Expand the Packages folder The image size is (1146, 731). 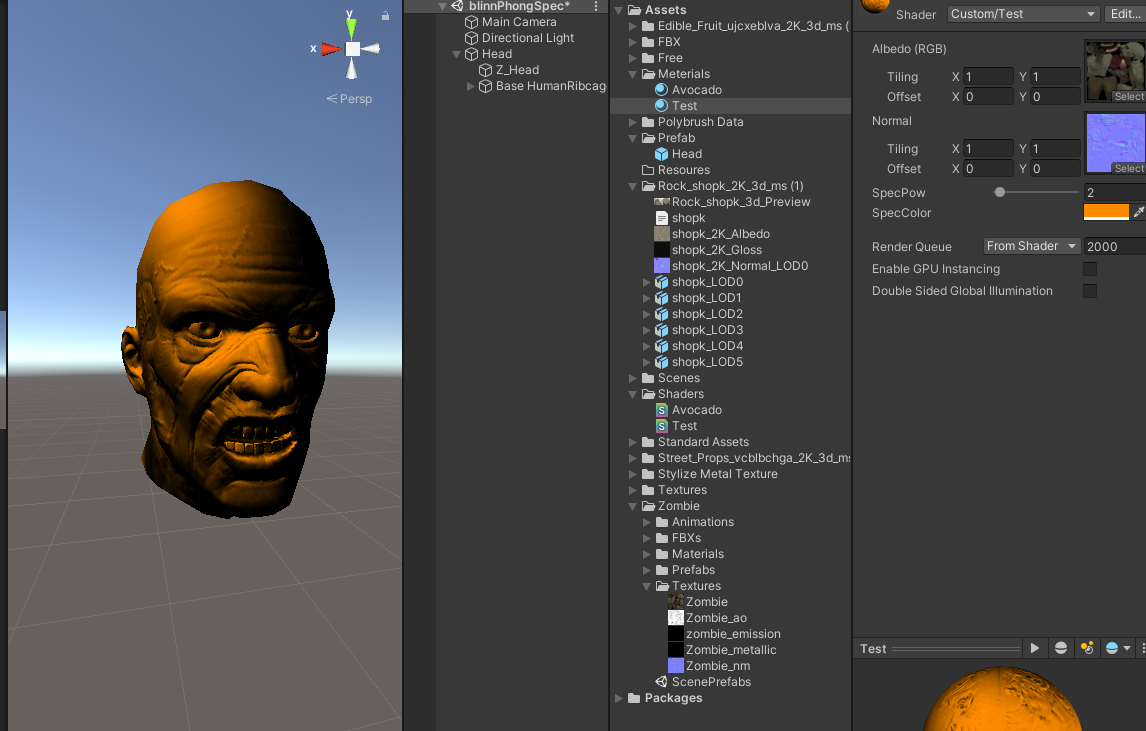click(619, 699)
